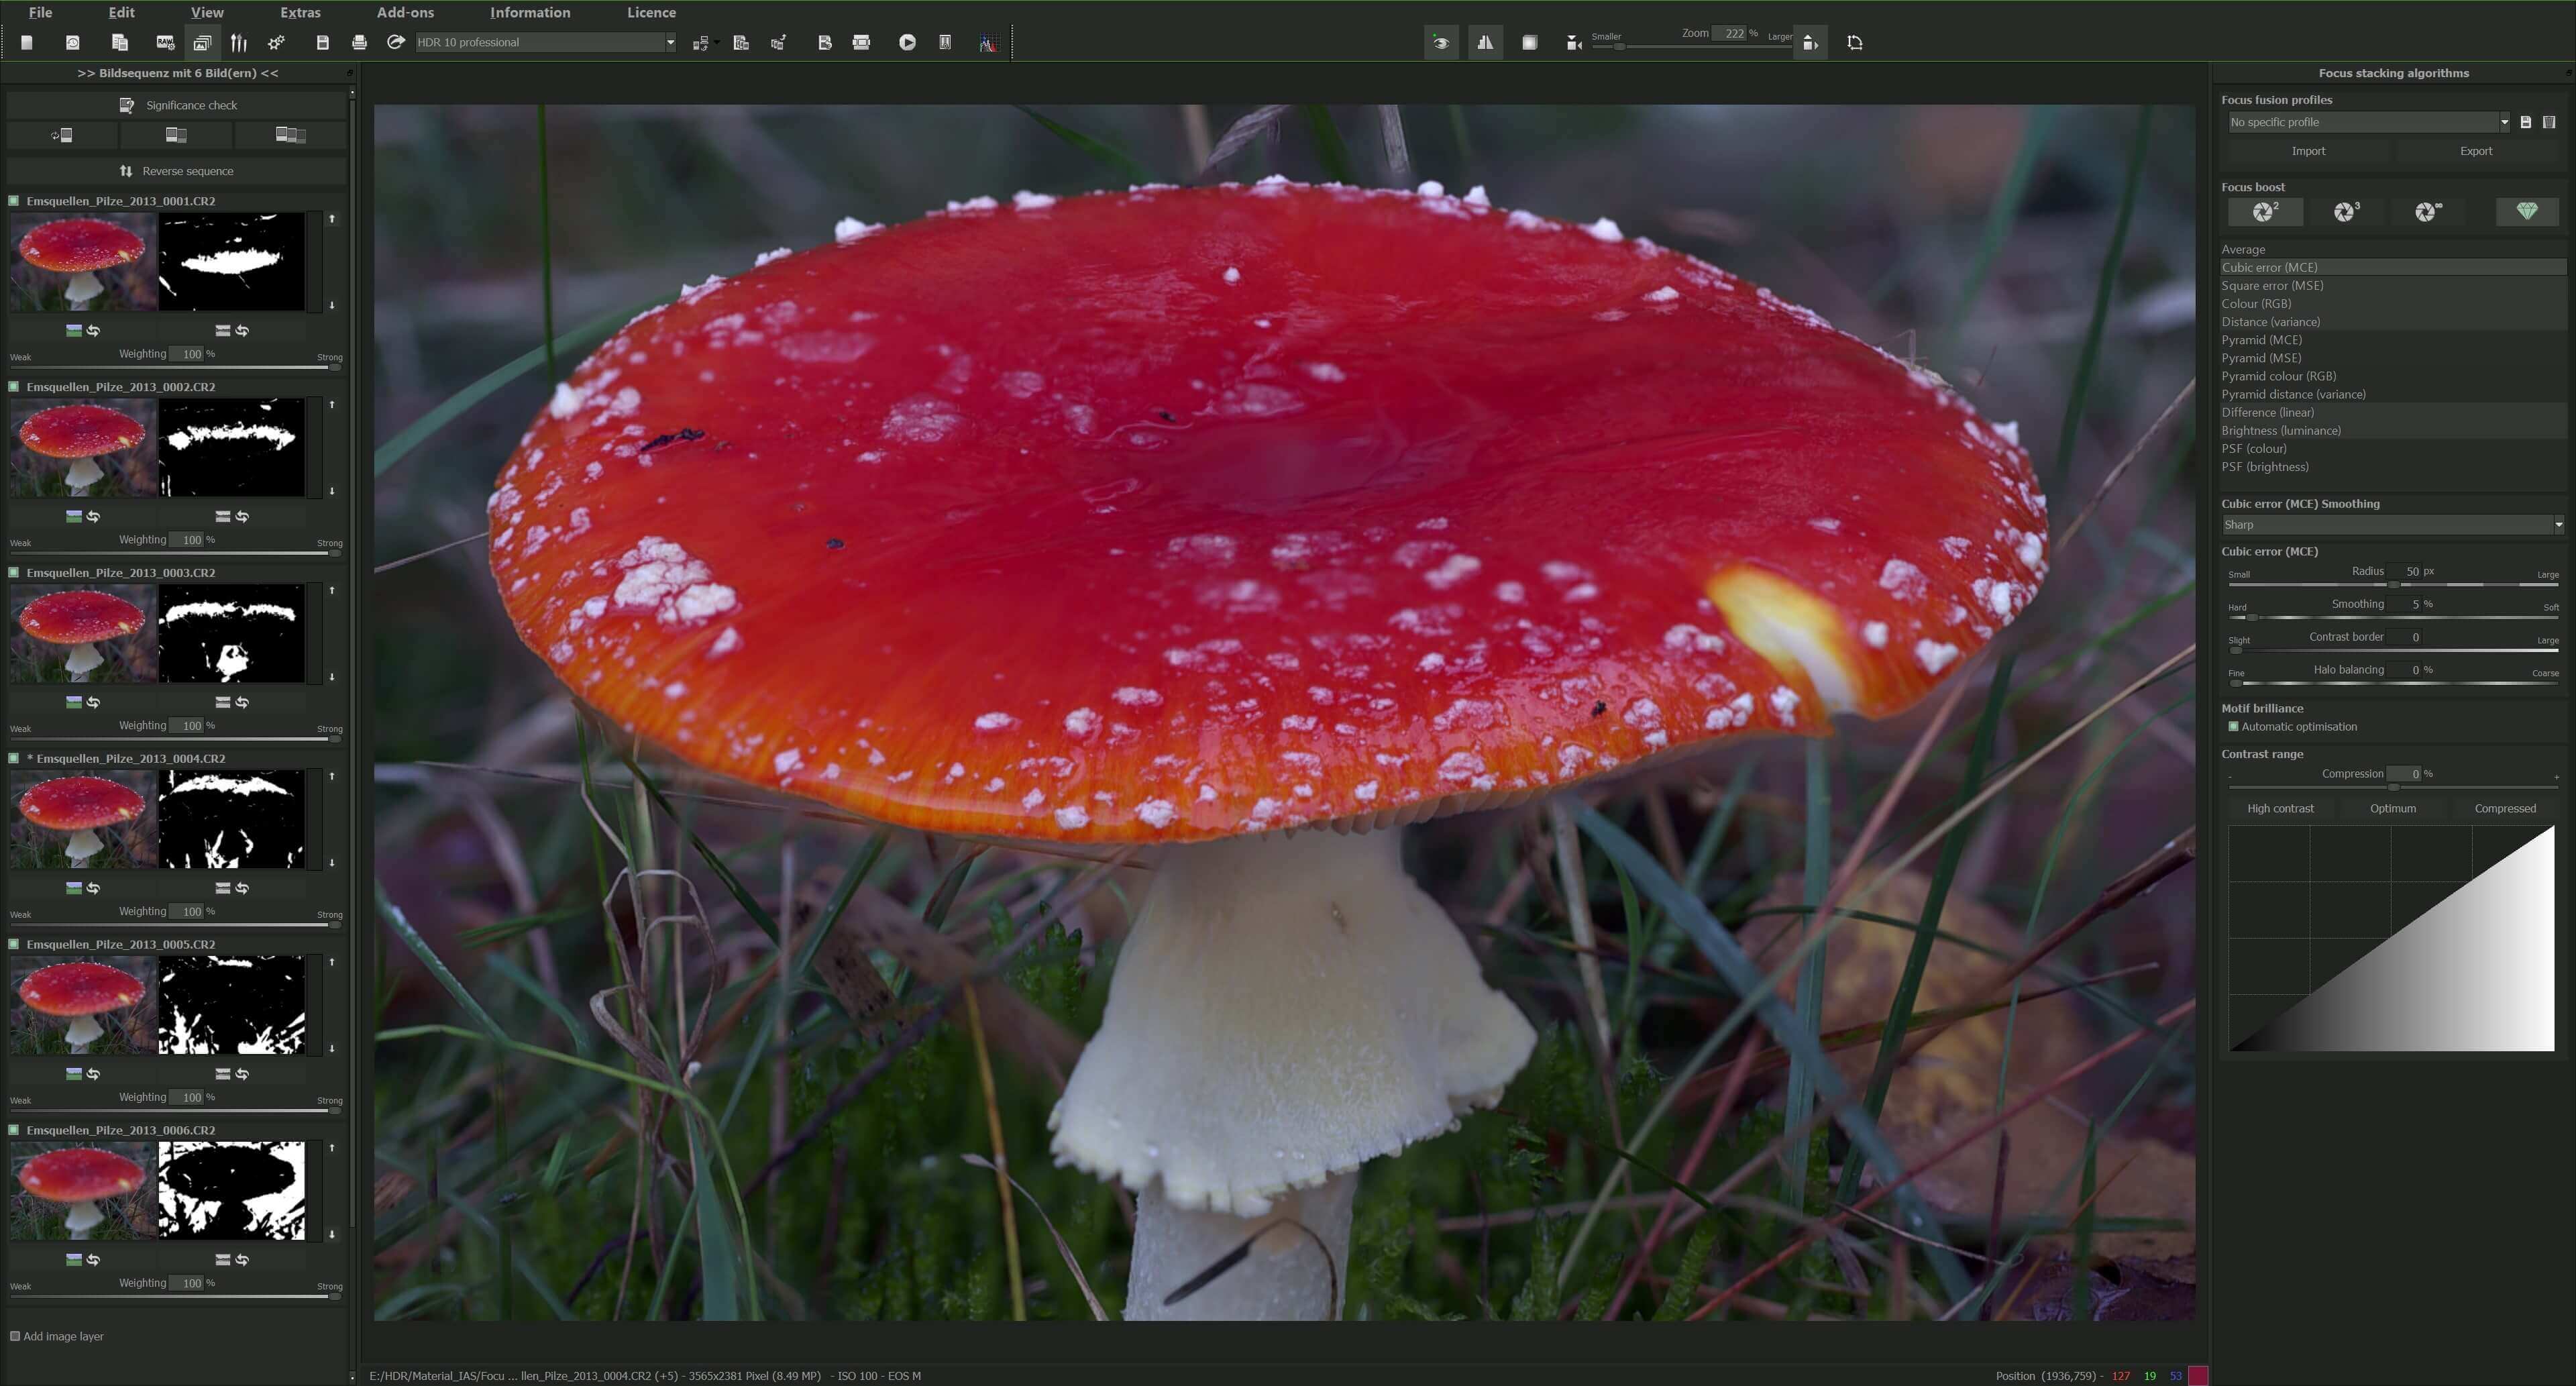Save focus fusion profile with disk icon
2576x1386 pixels.
coord(2525,122)
